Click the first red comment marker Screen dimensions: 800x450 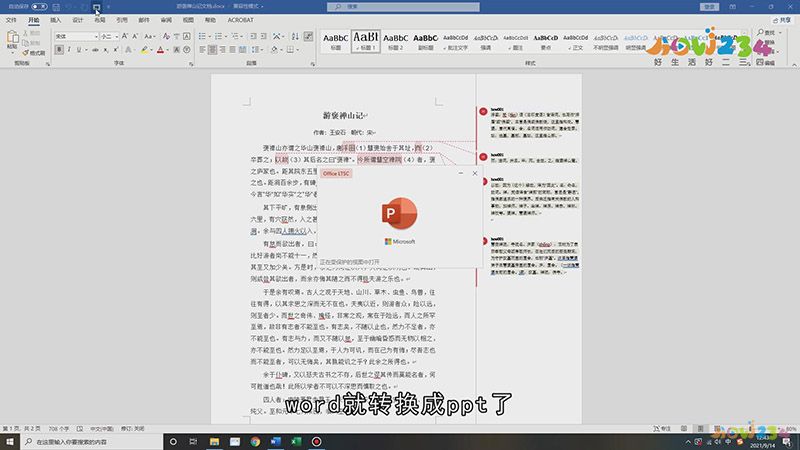point(483,111)
